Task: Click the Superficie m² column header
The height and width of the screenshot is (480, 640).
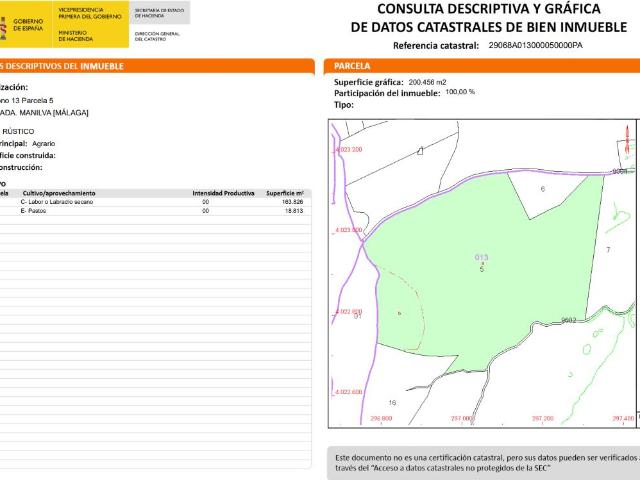Action: tap(285, 192)
